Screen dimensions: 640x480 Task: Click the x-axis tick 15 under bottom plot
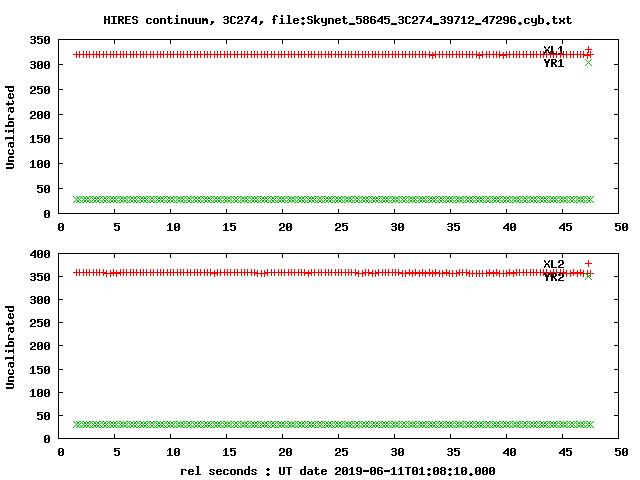pos(229,452)
